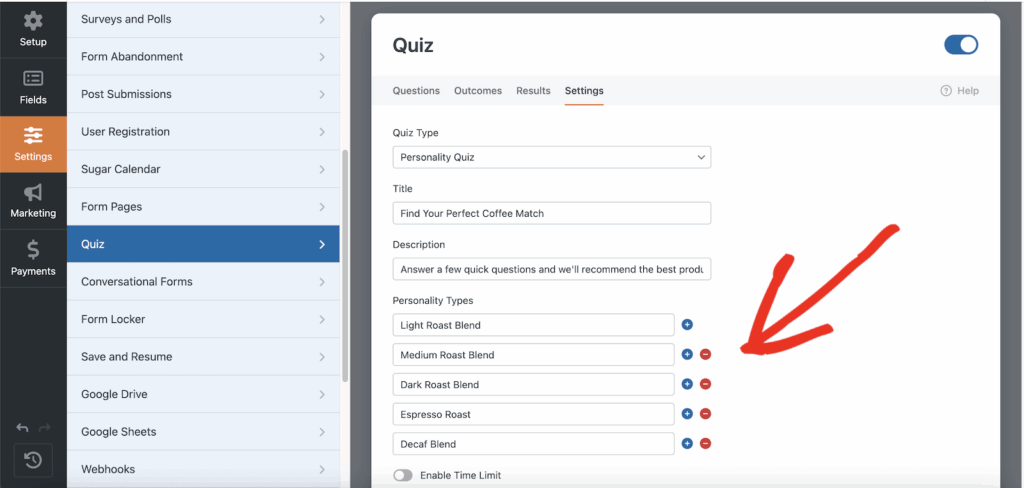Viewport: 1024px width, 488px height.
Task: Expand the Surveys and Polls section
Action: pyautogui.click(x=203, y=19)
